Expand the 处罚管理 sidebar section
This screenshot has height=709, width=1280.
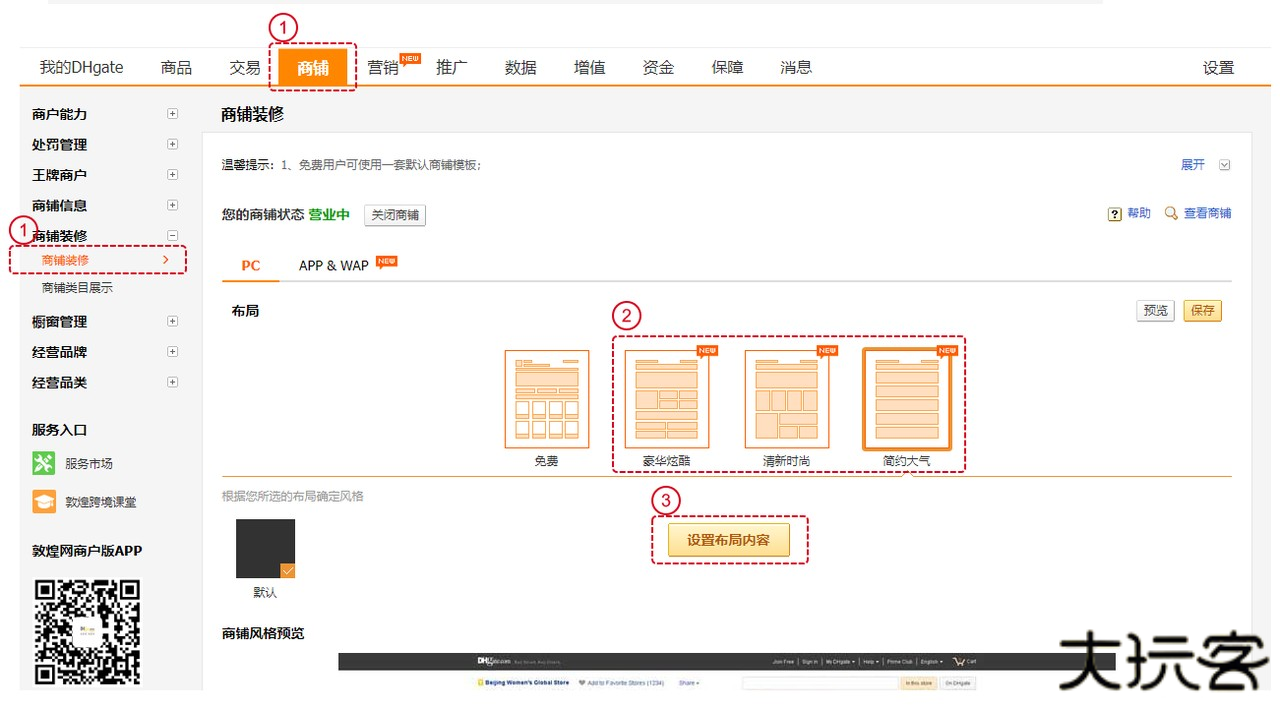(172, 144)
